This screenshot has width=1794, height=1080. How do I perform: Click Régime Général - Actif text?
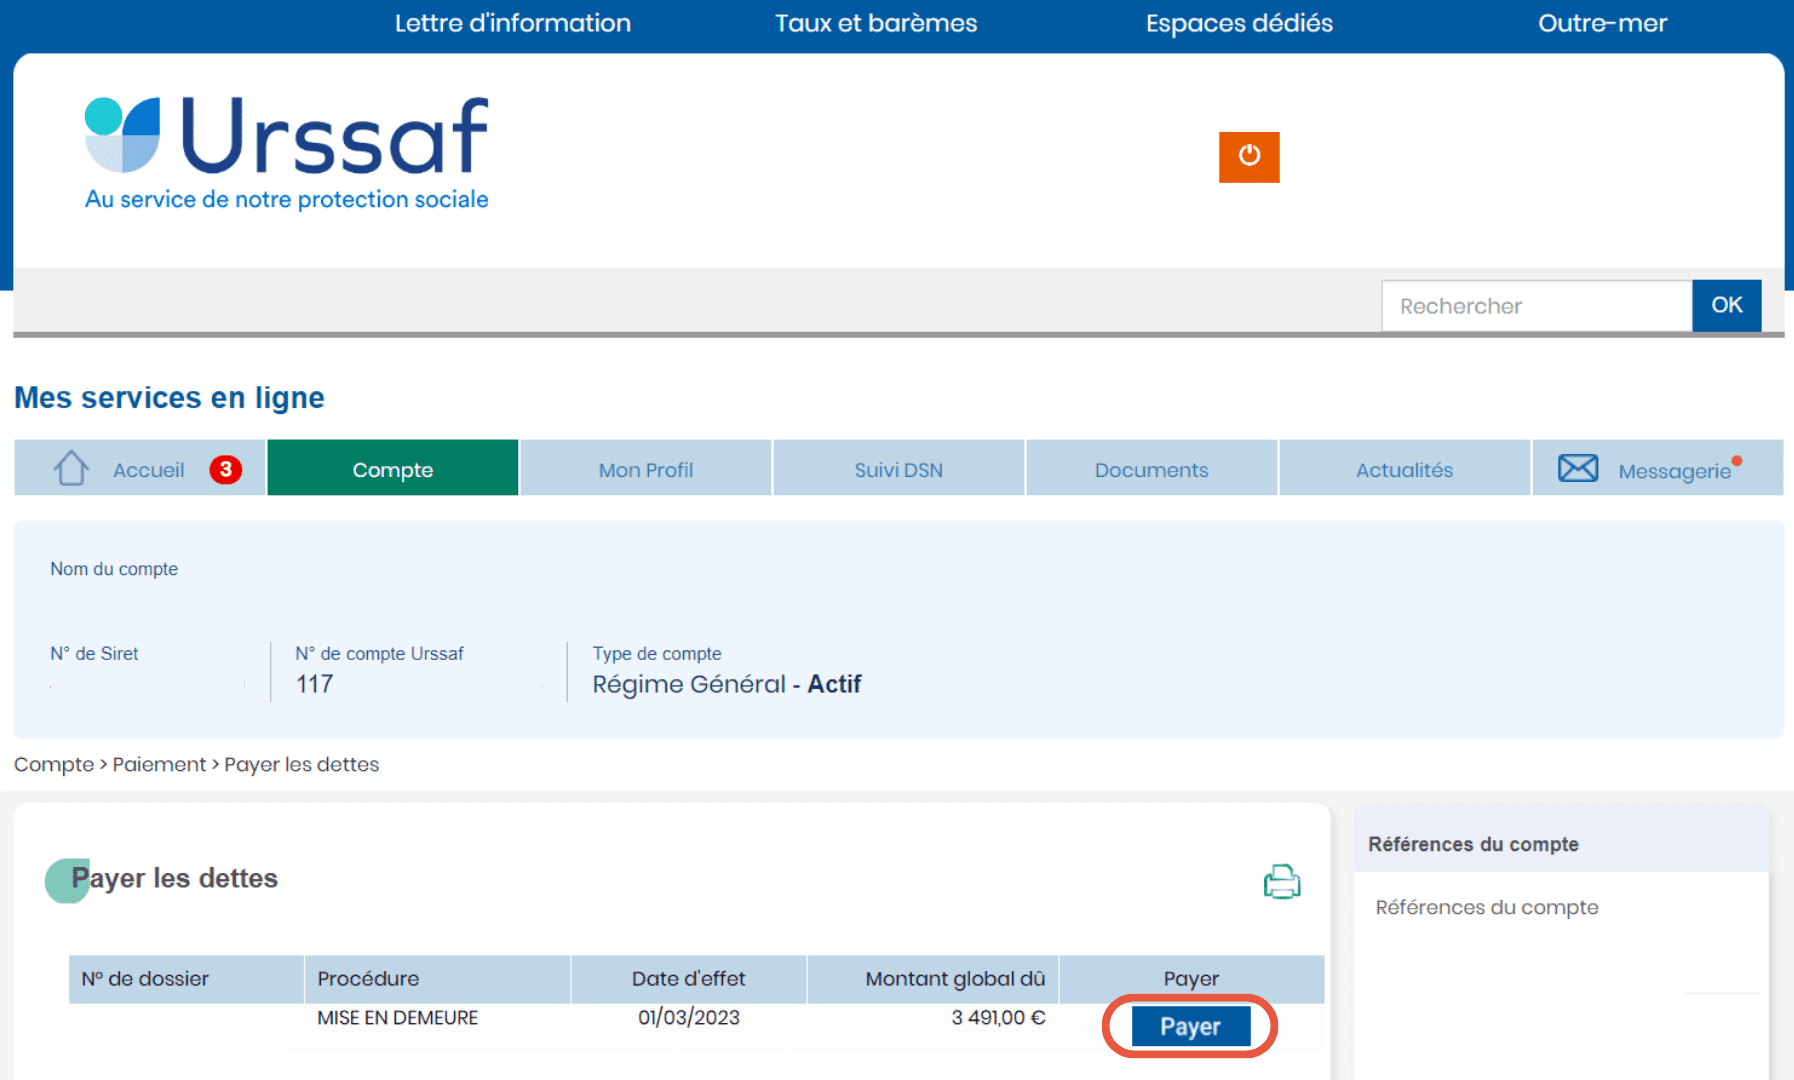tap(727, 684)
